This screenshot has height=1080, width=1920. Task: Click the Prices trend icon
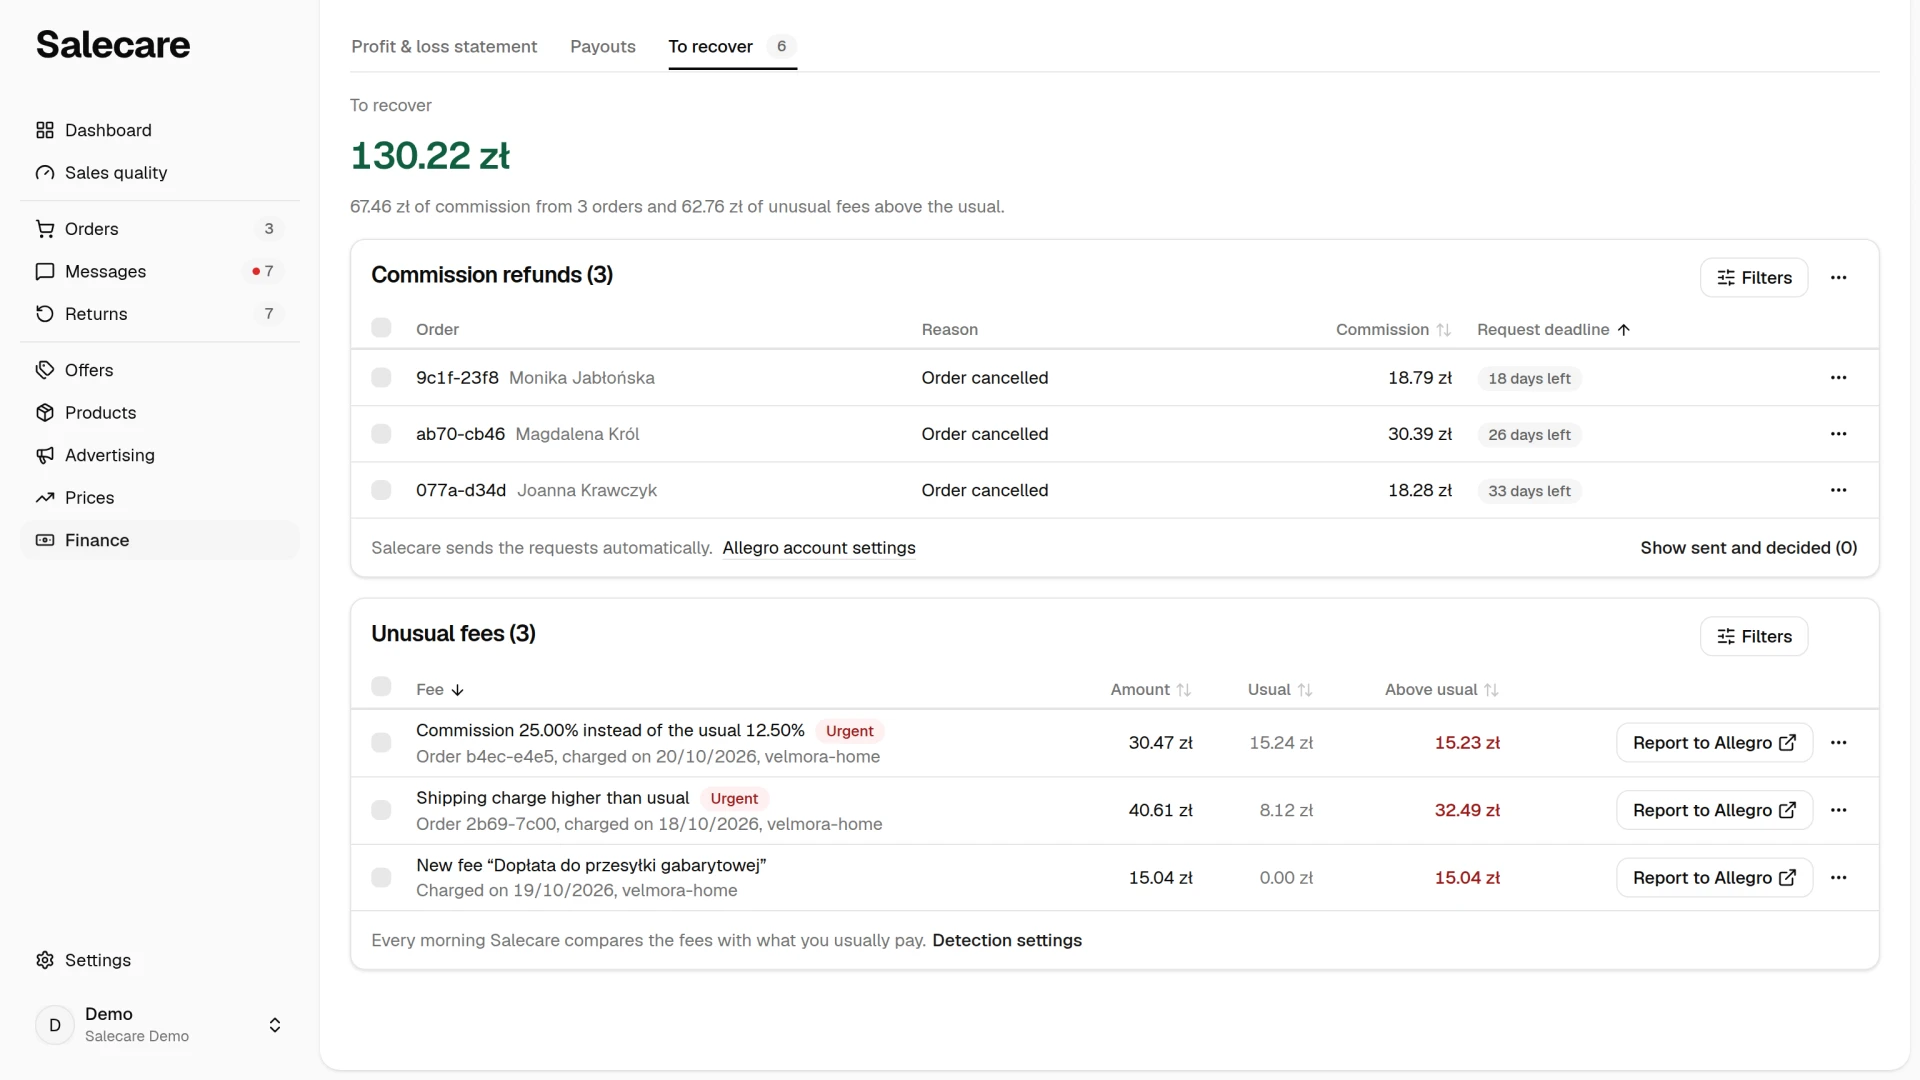tap(45, 498)
